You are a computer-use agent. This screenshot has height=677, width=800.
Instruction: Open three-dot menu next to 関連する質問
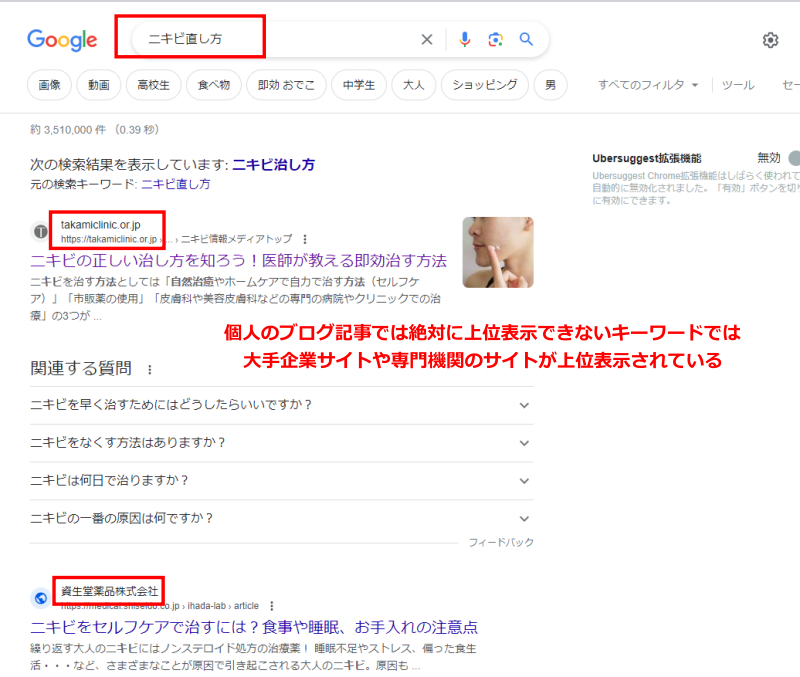click(149, 369)
